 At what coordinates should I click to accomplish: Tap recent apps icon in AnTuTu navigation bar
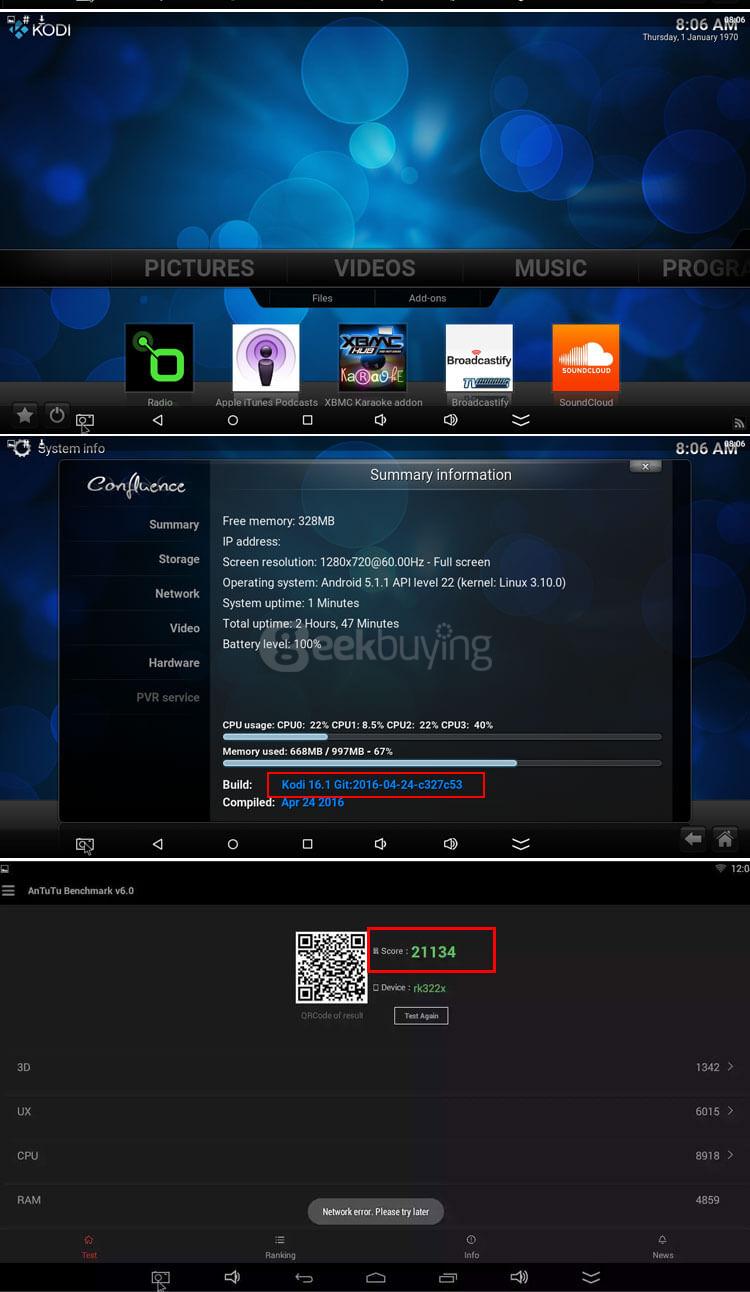click(448, 1277)
